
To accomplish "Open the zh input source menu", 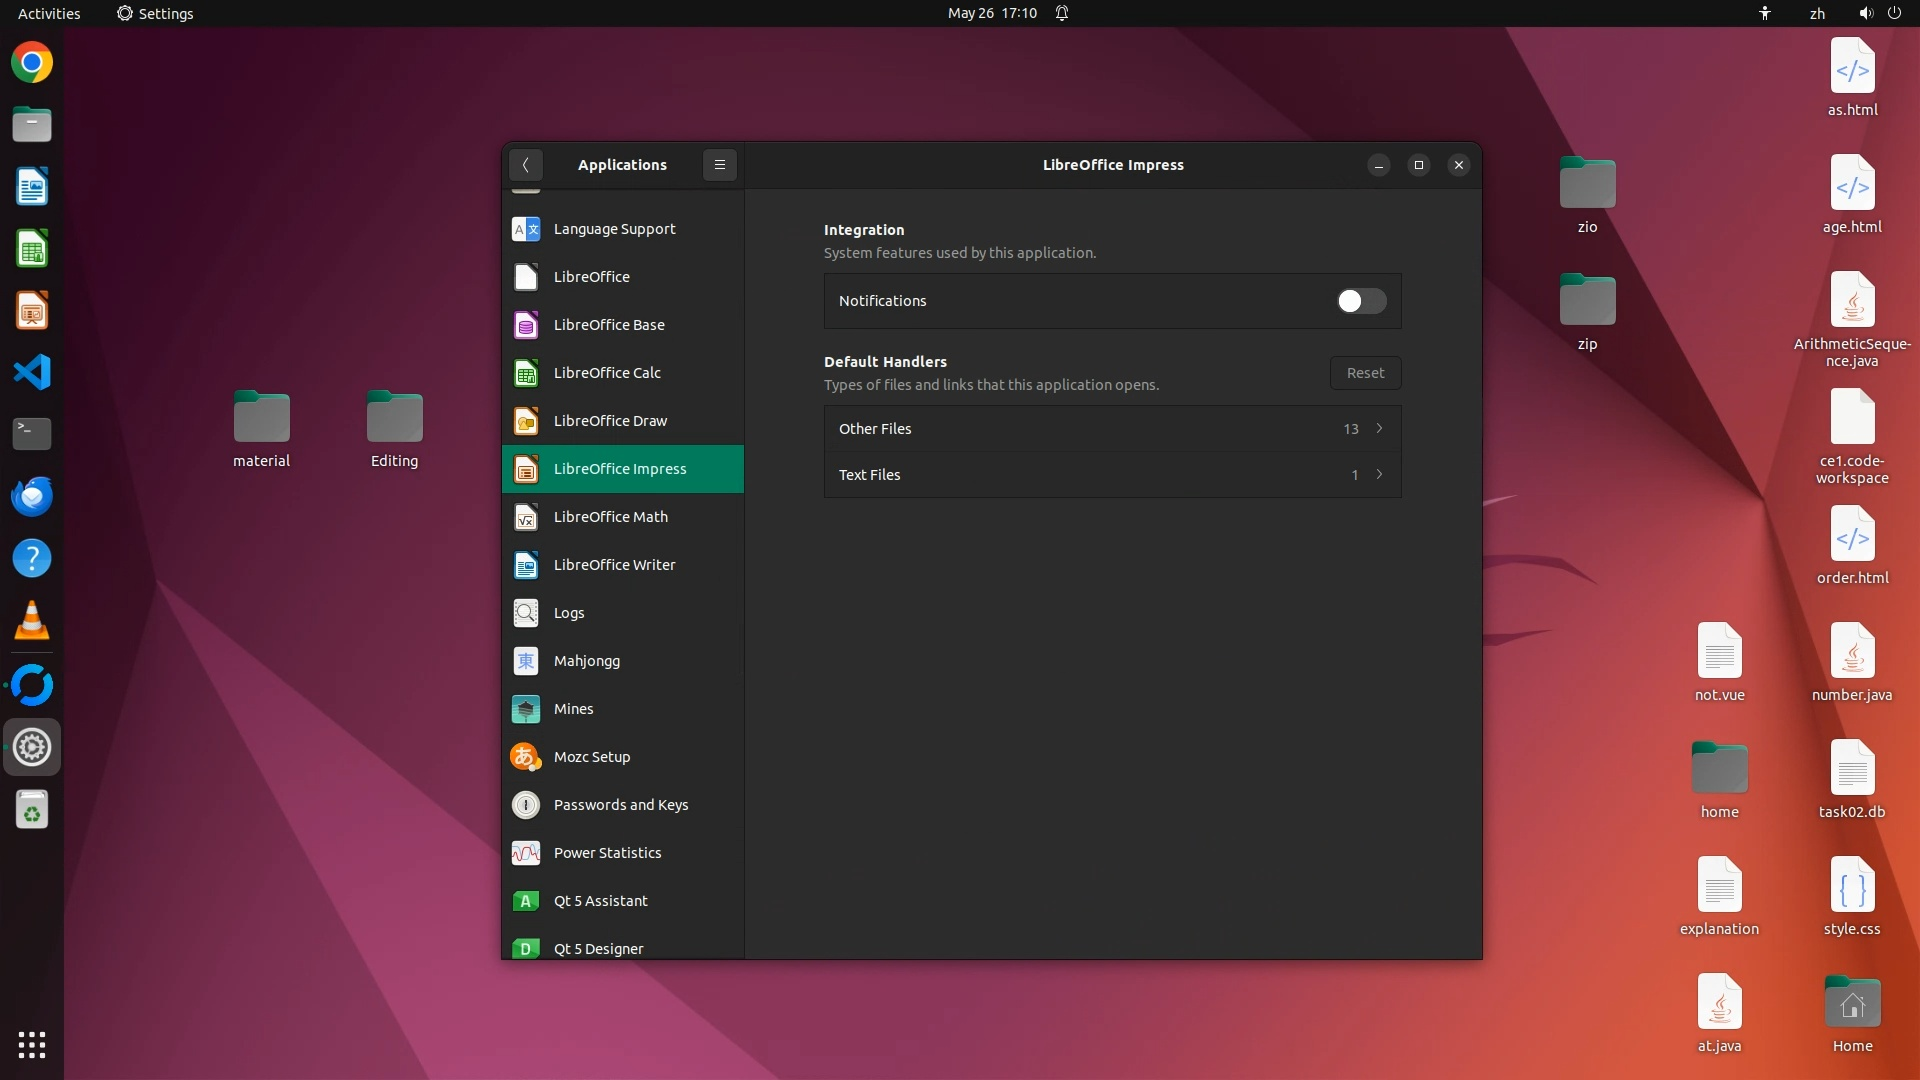I will coord(1817,13).
